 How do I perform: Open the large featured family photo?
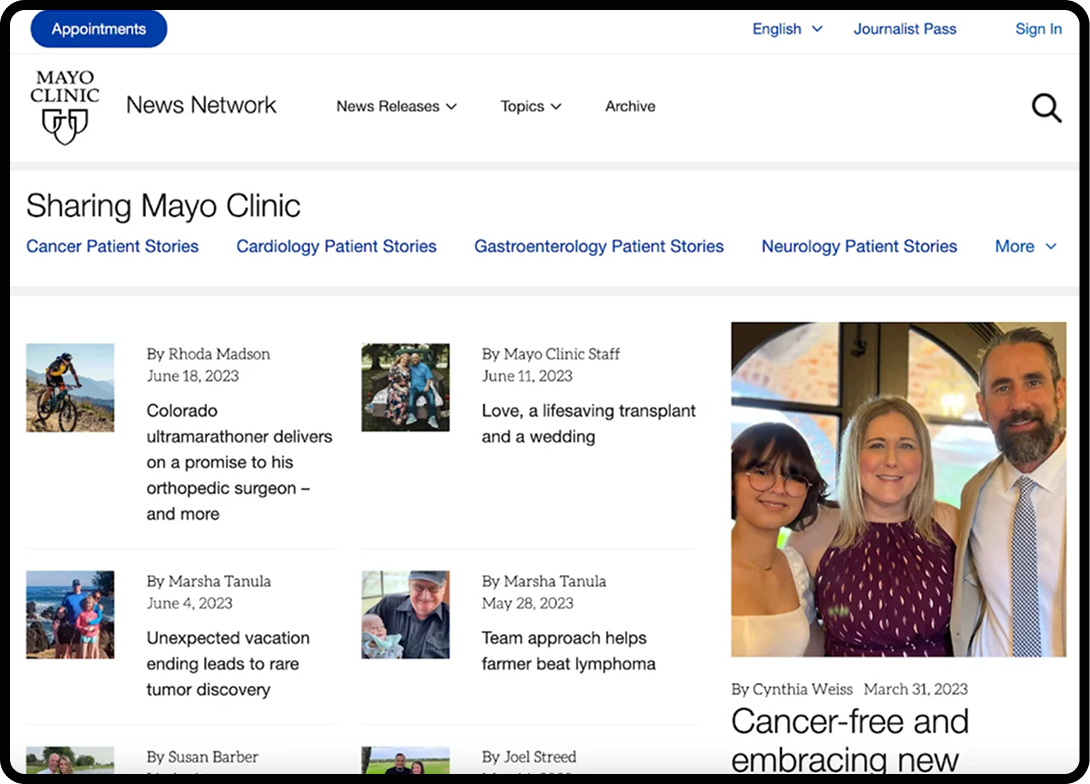click(898, 489)
